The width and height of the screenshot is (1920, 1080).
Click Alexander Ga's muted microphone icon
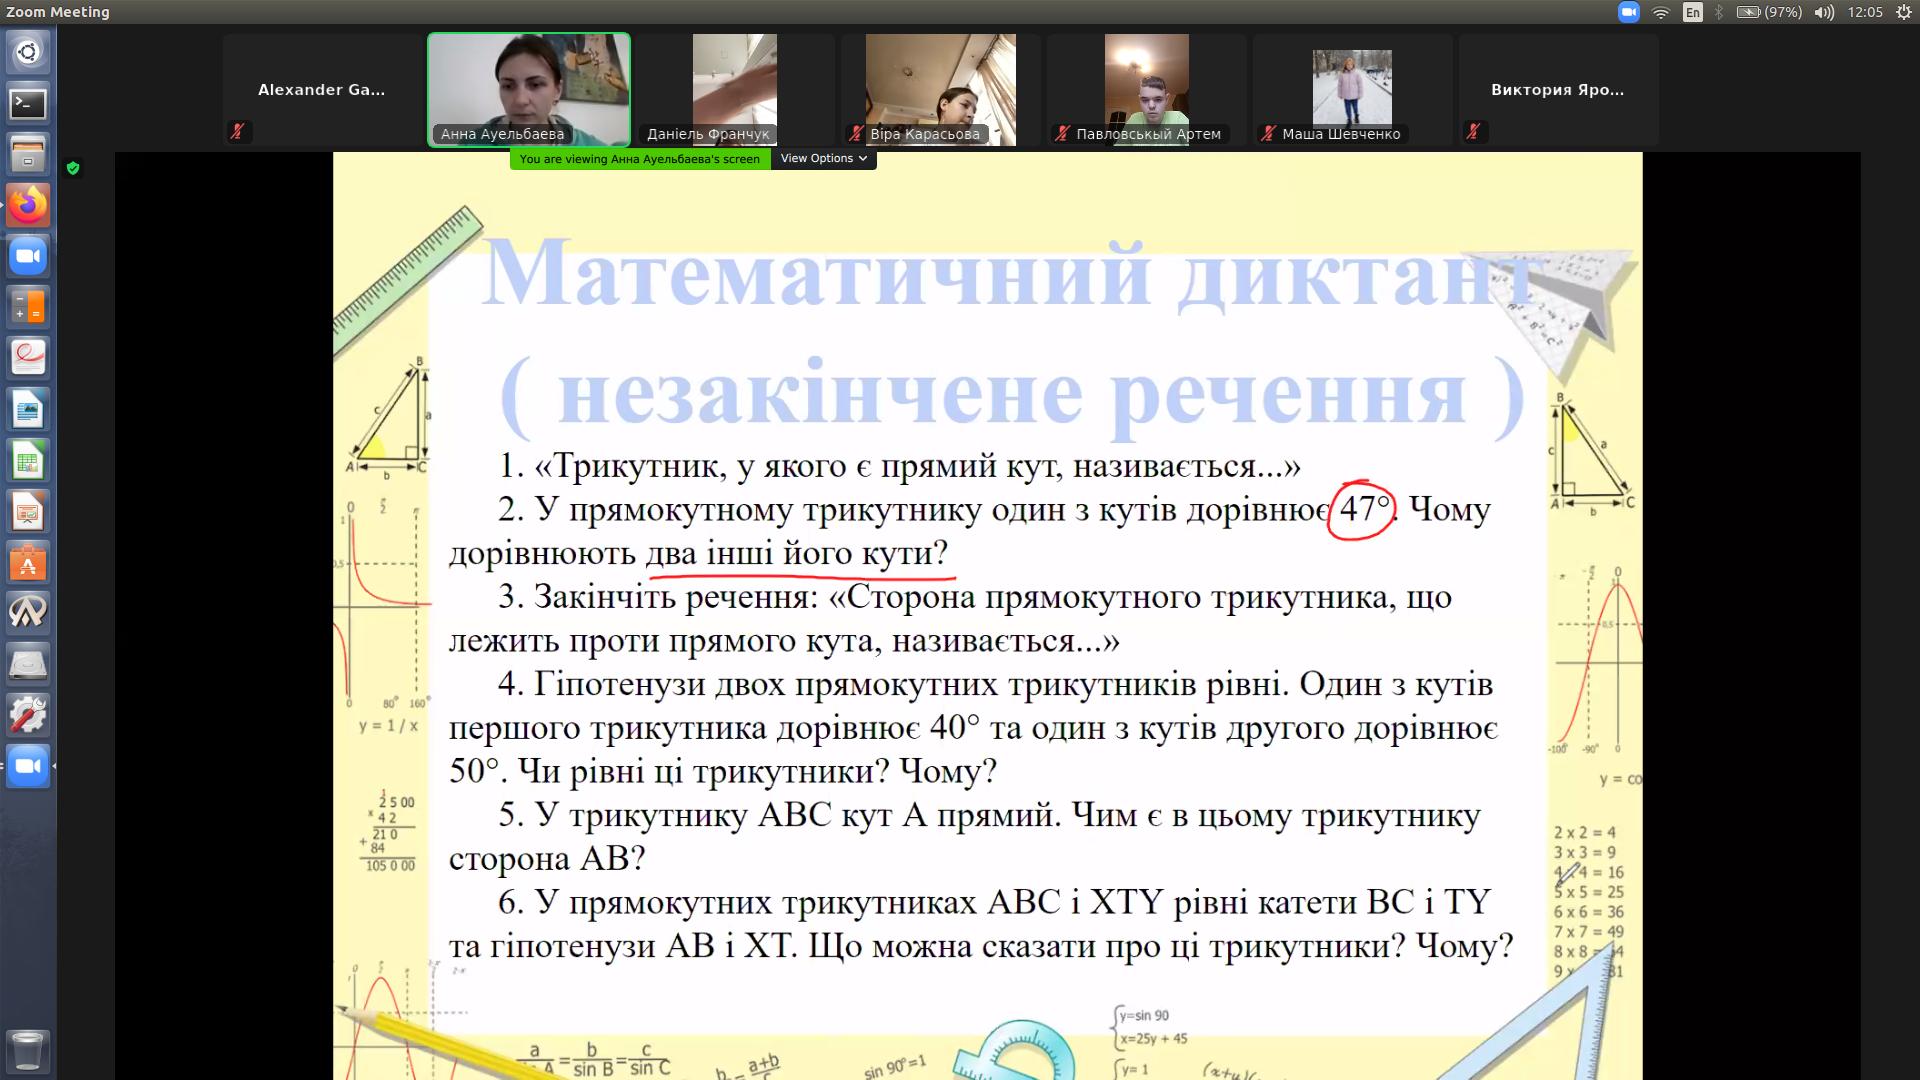(x=238, y=131)
